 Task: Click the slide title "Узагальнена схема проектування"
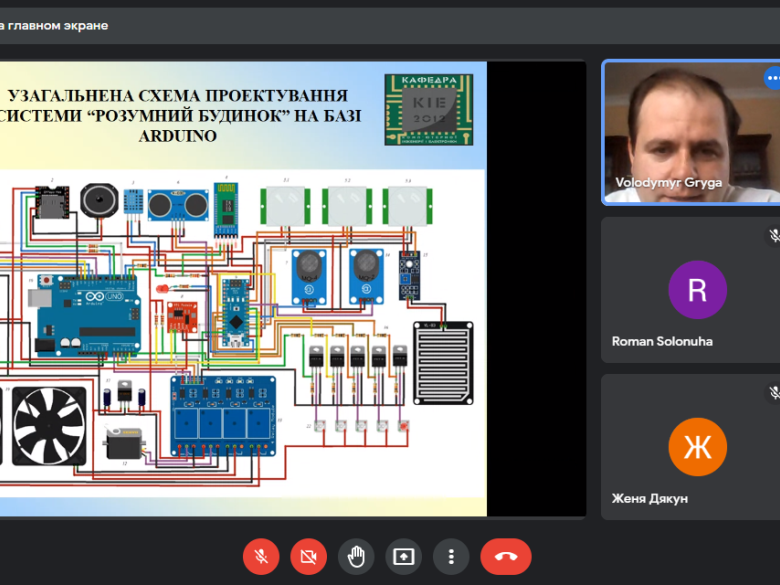pyautogui.click(x=178, y=97)
